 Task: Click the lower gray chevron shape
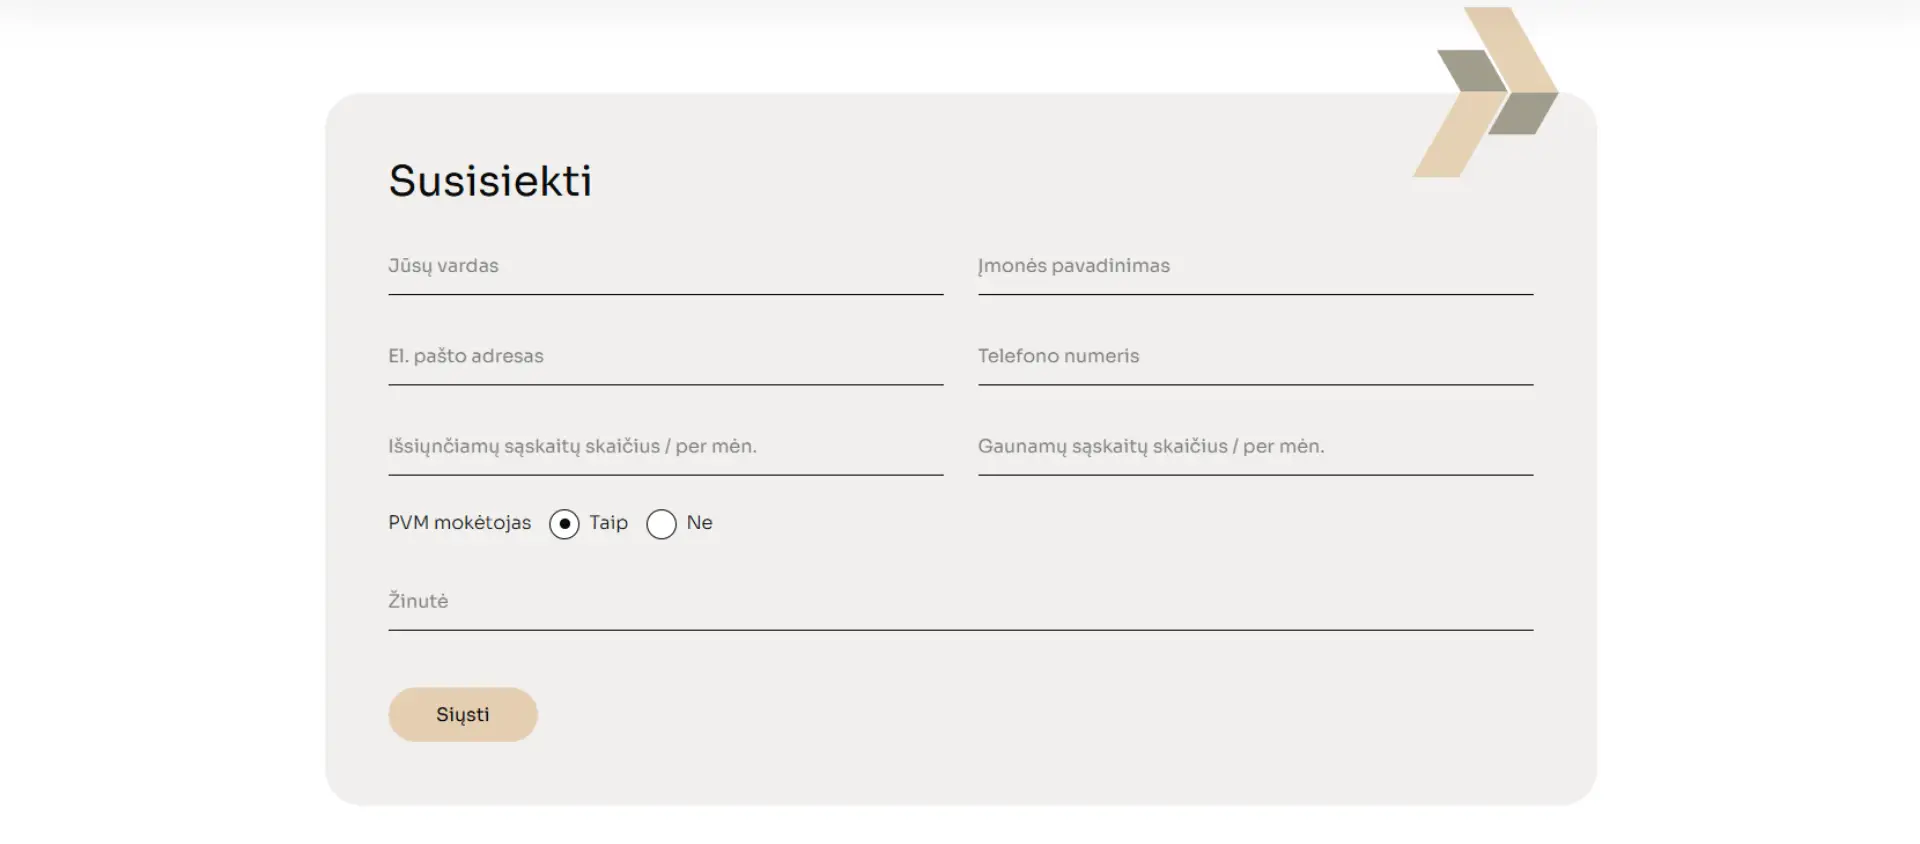(x=1524, y=113)
